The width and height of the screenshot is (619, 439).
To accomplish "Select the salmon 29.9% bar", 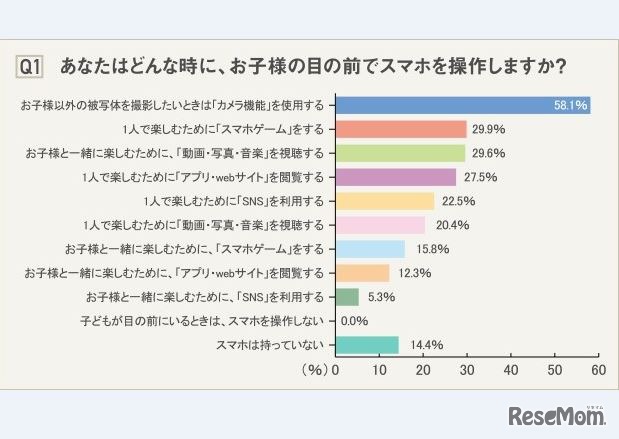I will pos(401,129).
